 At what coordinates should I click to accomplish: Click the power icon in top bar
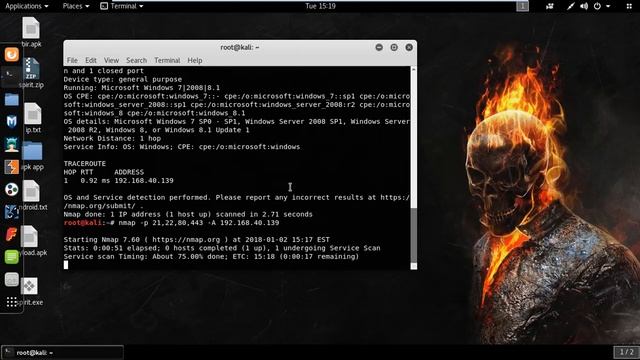597,6
